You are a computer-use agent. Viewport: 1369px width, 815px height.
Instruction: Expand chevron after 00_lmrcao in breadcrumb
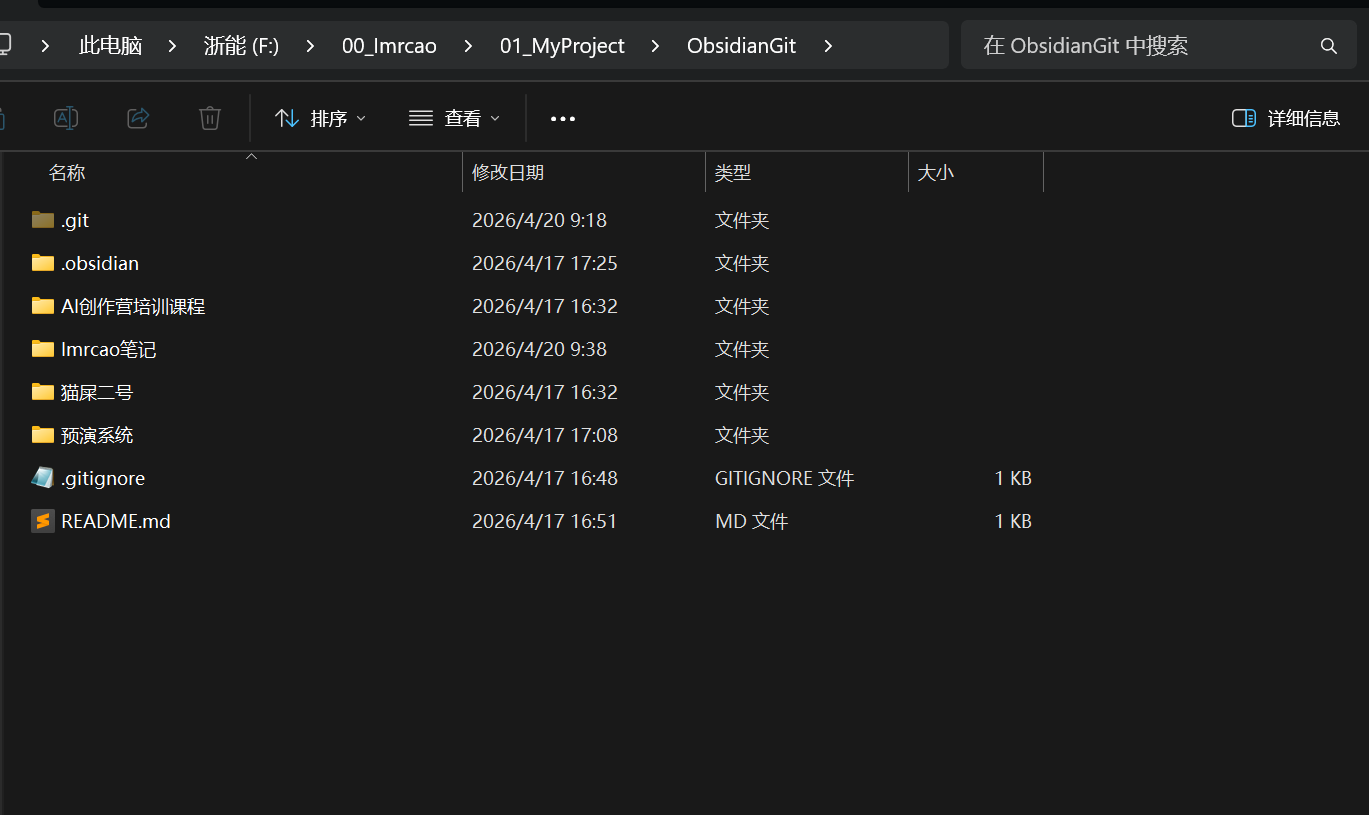(468, 46)
